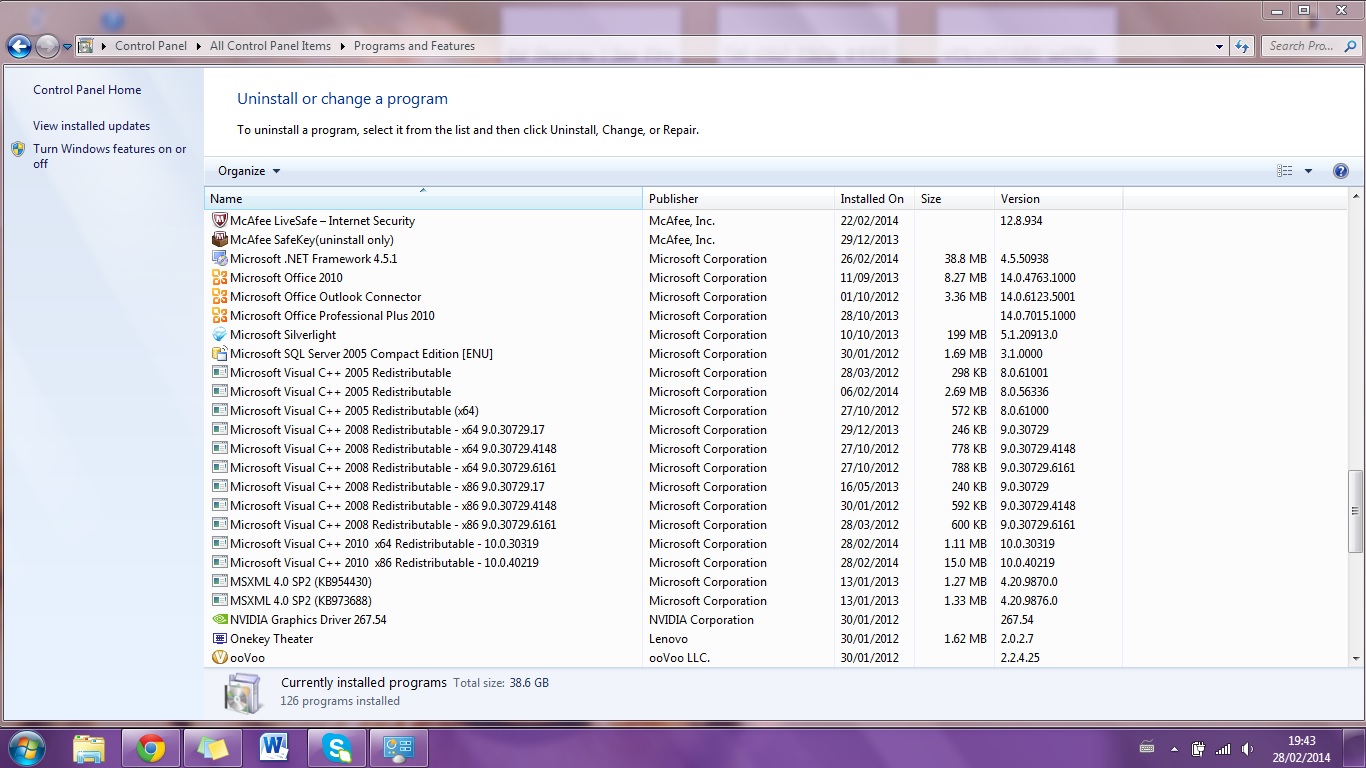
Task: Click the SQL Server 2005 Compact Edition icon
Action: click(220, 353)
